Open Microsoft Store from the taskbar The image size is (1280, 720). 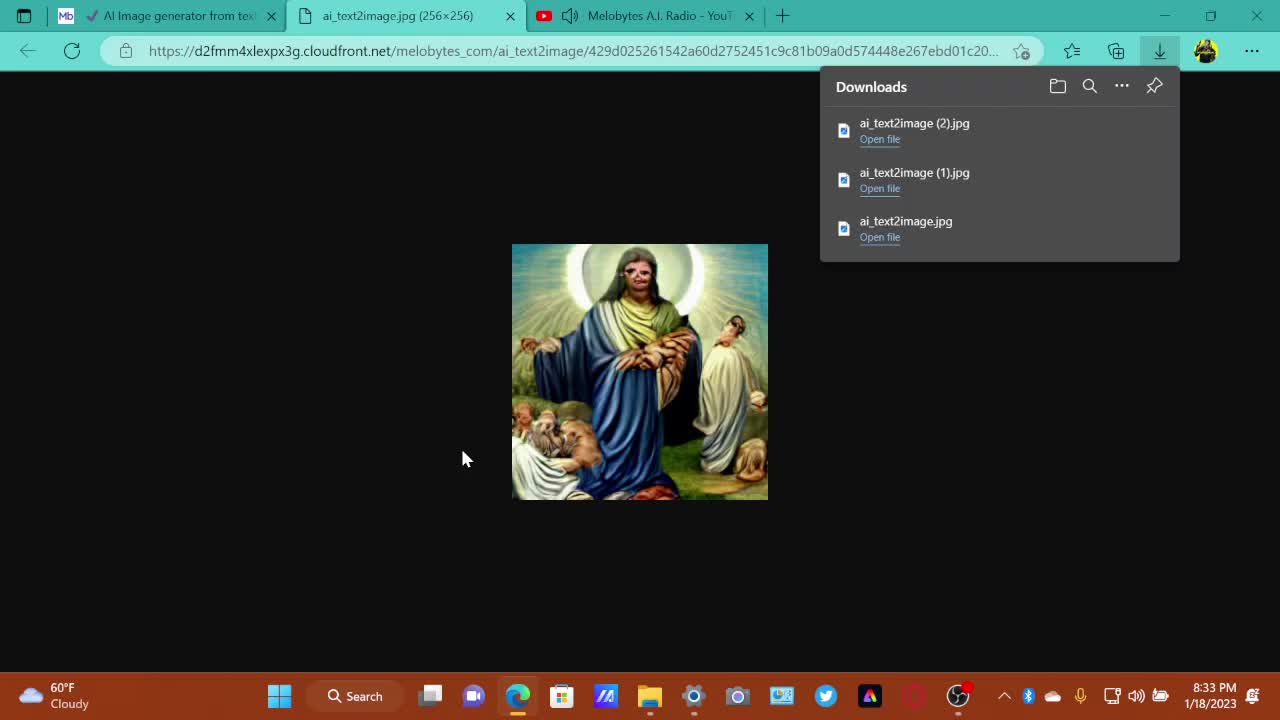(x=562, y=696)
